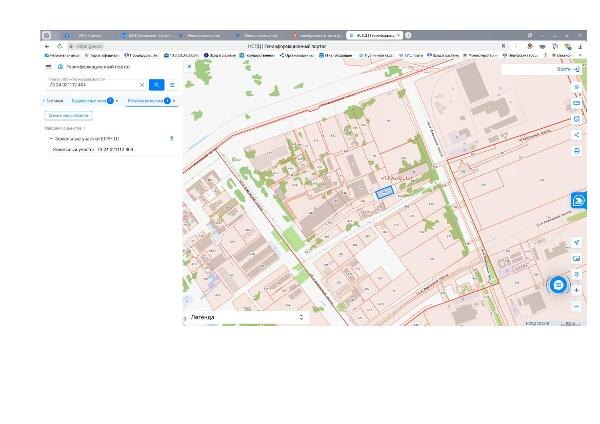Click the Войти login button

tap(569, 69)
